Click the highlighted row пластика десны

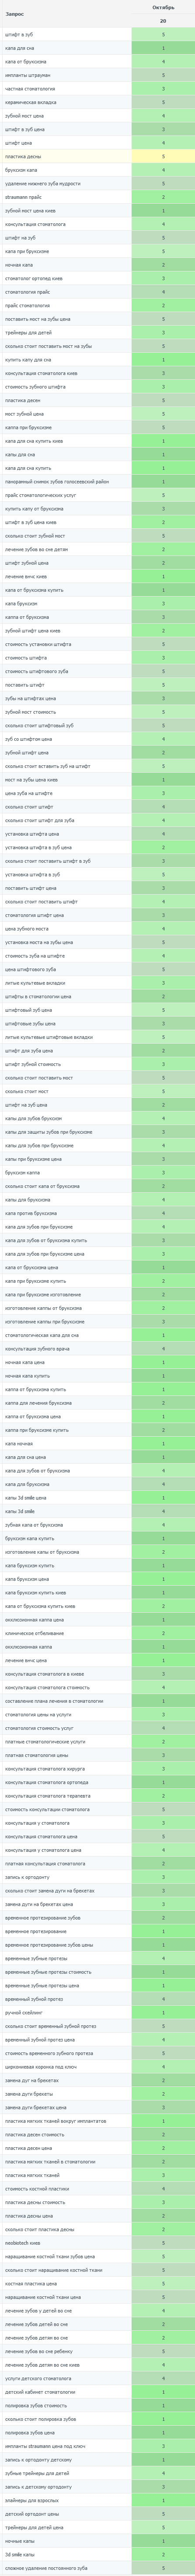(x=97, y=156)
